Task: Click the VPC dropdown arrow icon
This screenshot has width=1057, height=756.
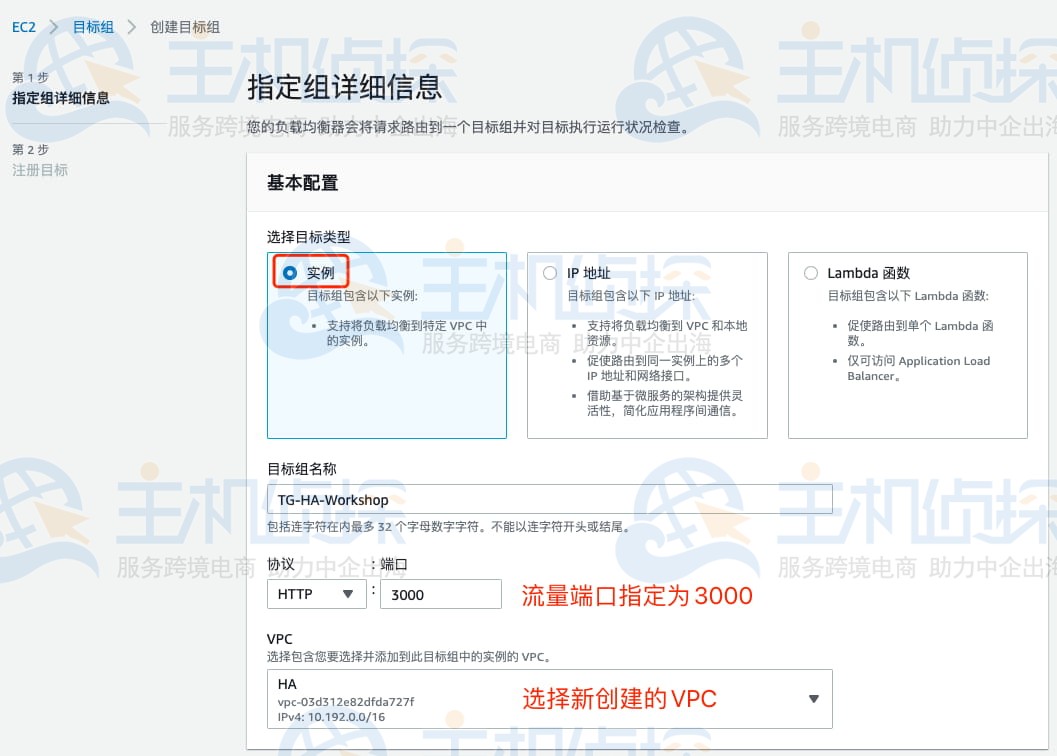Action: [x=813, y=699]
